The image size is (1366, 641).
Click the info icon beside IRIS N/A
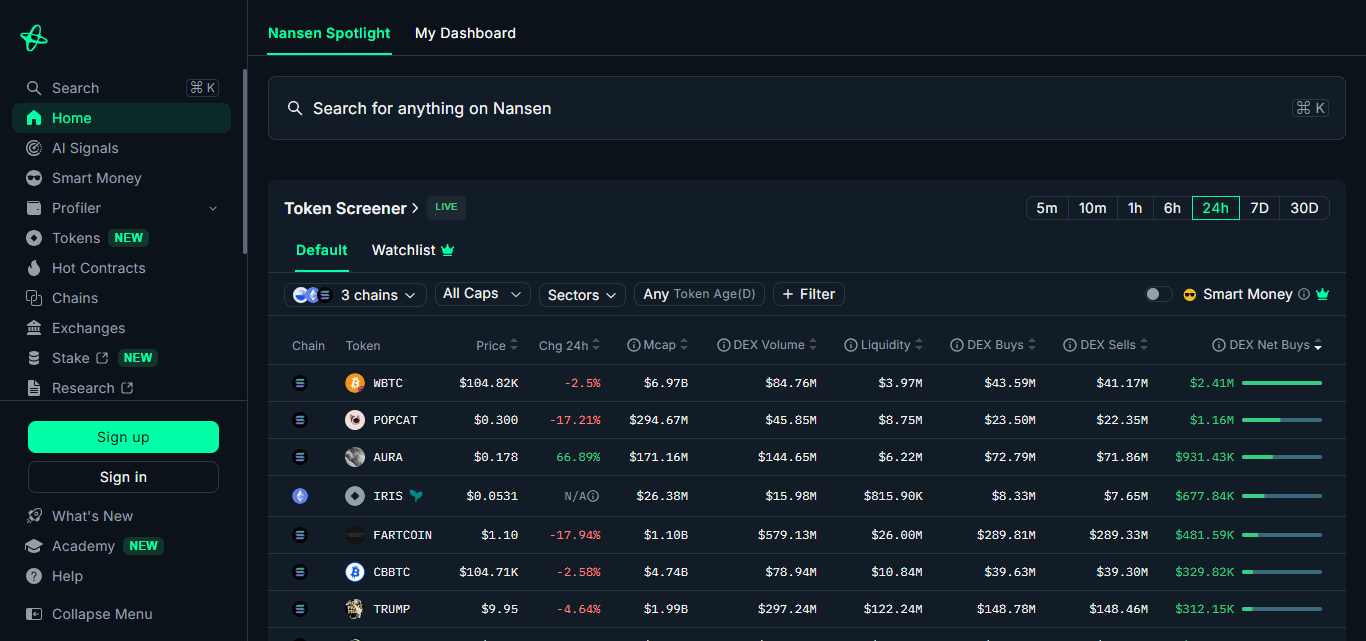point(593,496)
